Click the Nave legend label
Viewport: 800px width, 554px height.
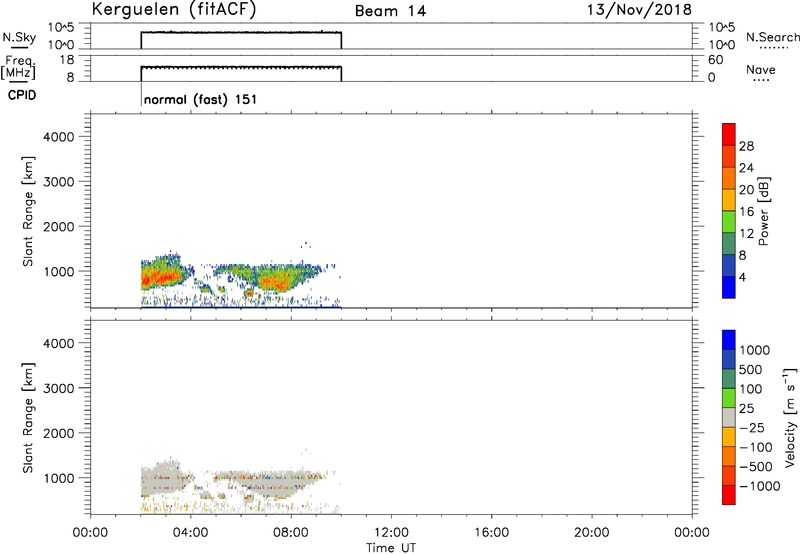(x=761, y=70)
